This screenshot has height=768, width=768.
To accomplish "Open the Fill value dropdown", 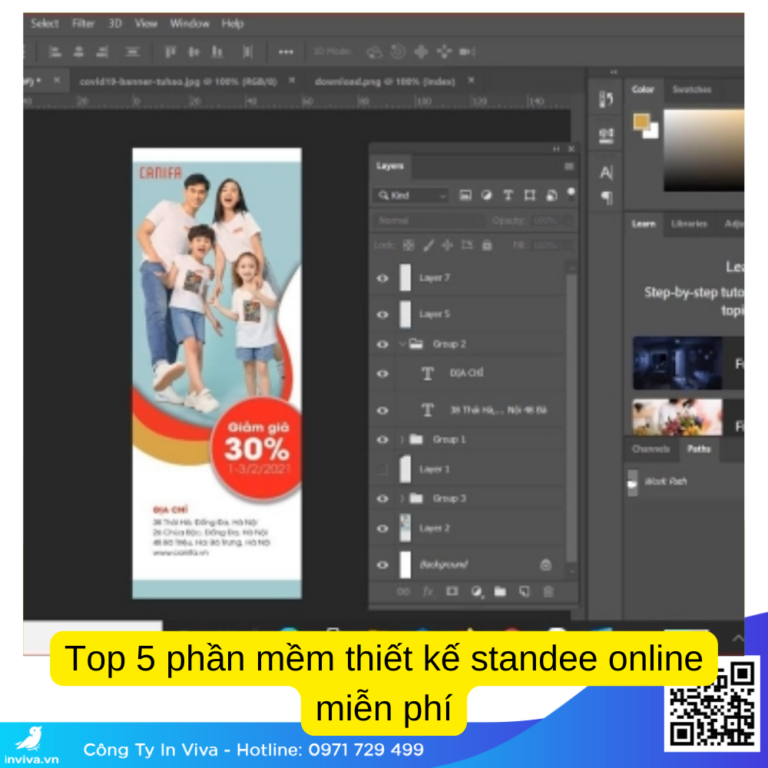I will point(568,245).
